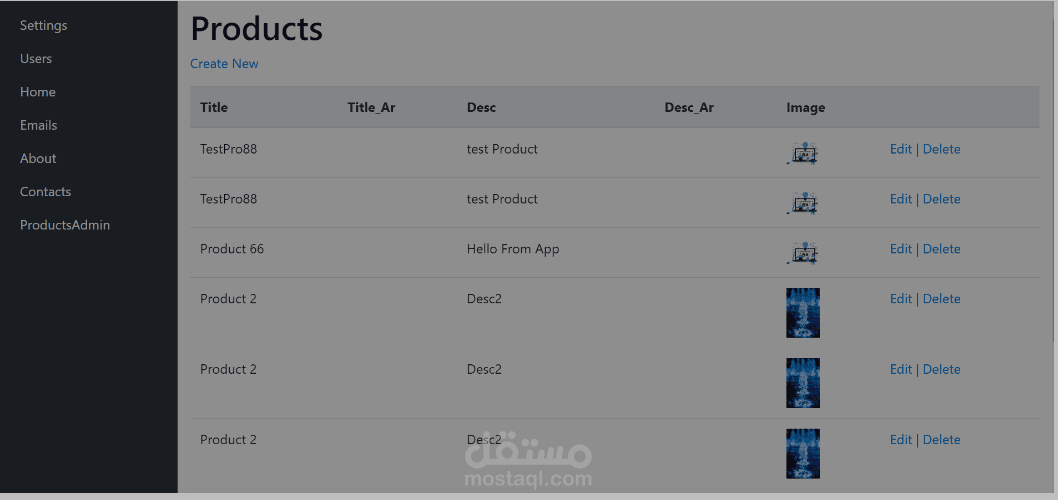The height and width of the screenshot is (500, 1058).
Task: Delete the Product 66 entry
Action: click(x=941, y=249)
